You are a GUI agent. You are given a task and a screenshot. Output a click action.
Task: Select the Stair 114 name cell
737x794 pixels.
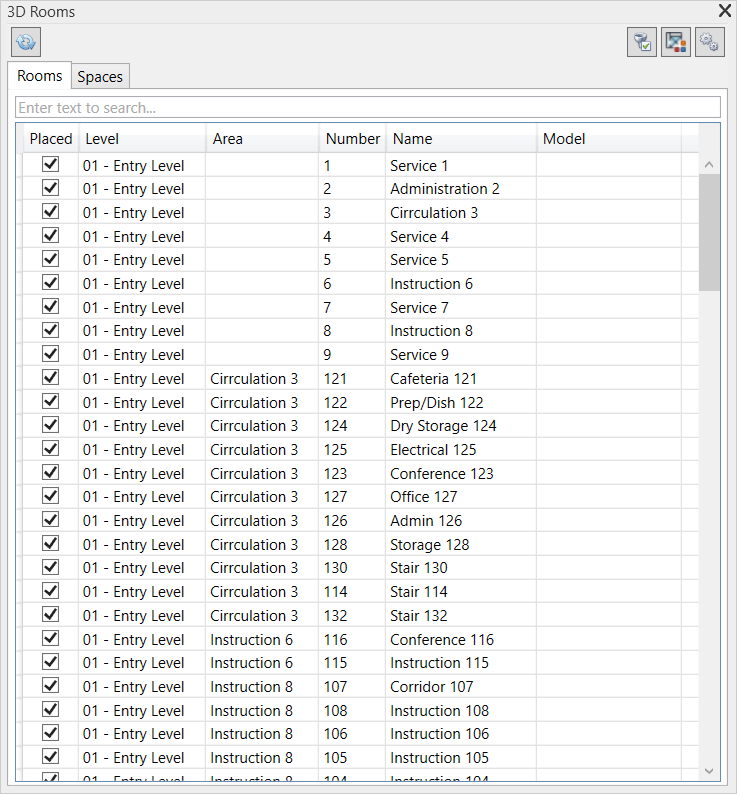pos(461,591)
